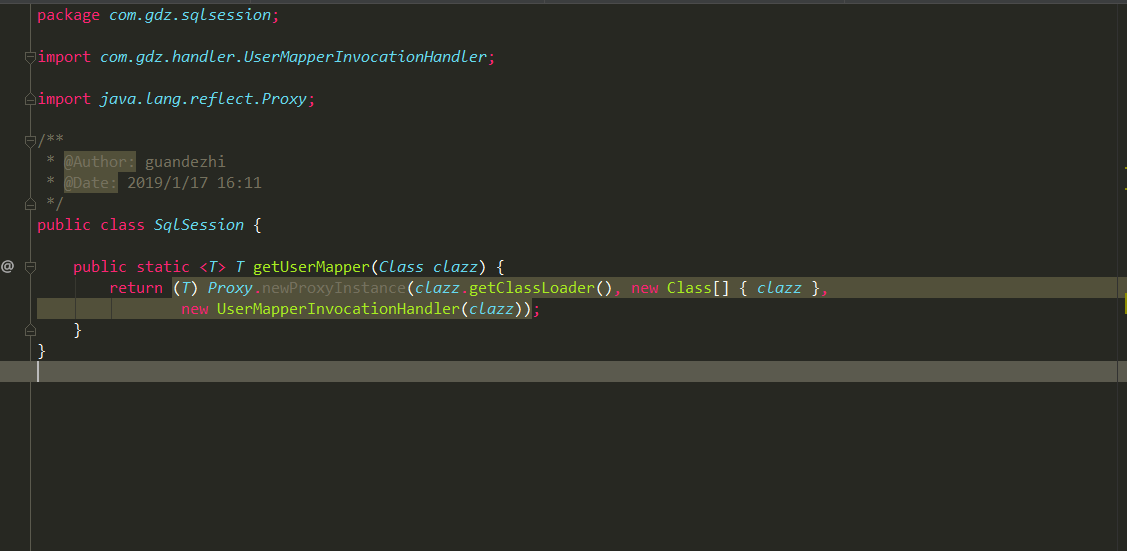1127x551 pixels.
Task: Click the new Class[] array expression
Action: point(724,288)
